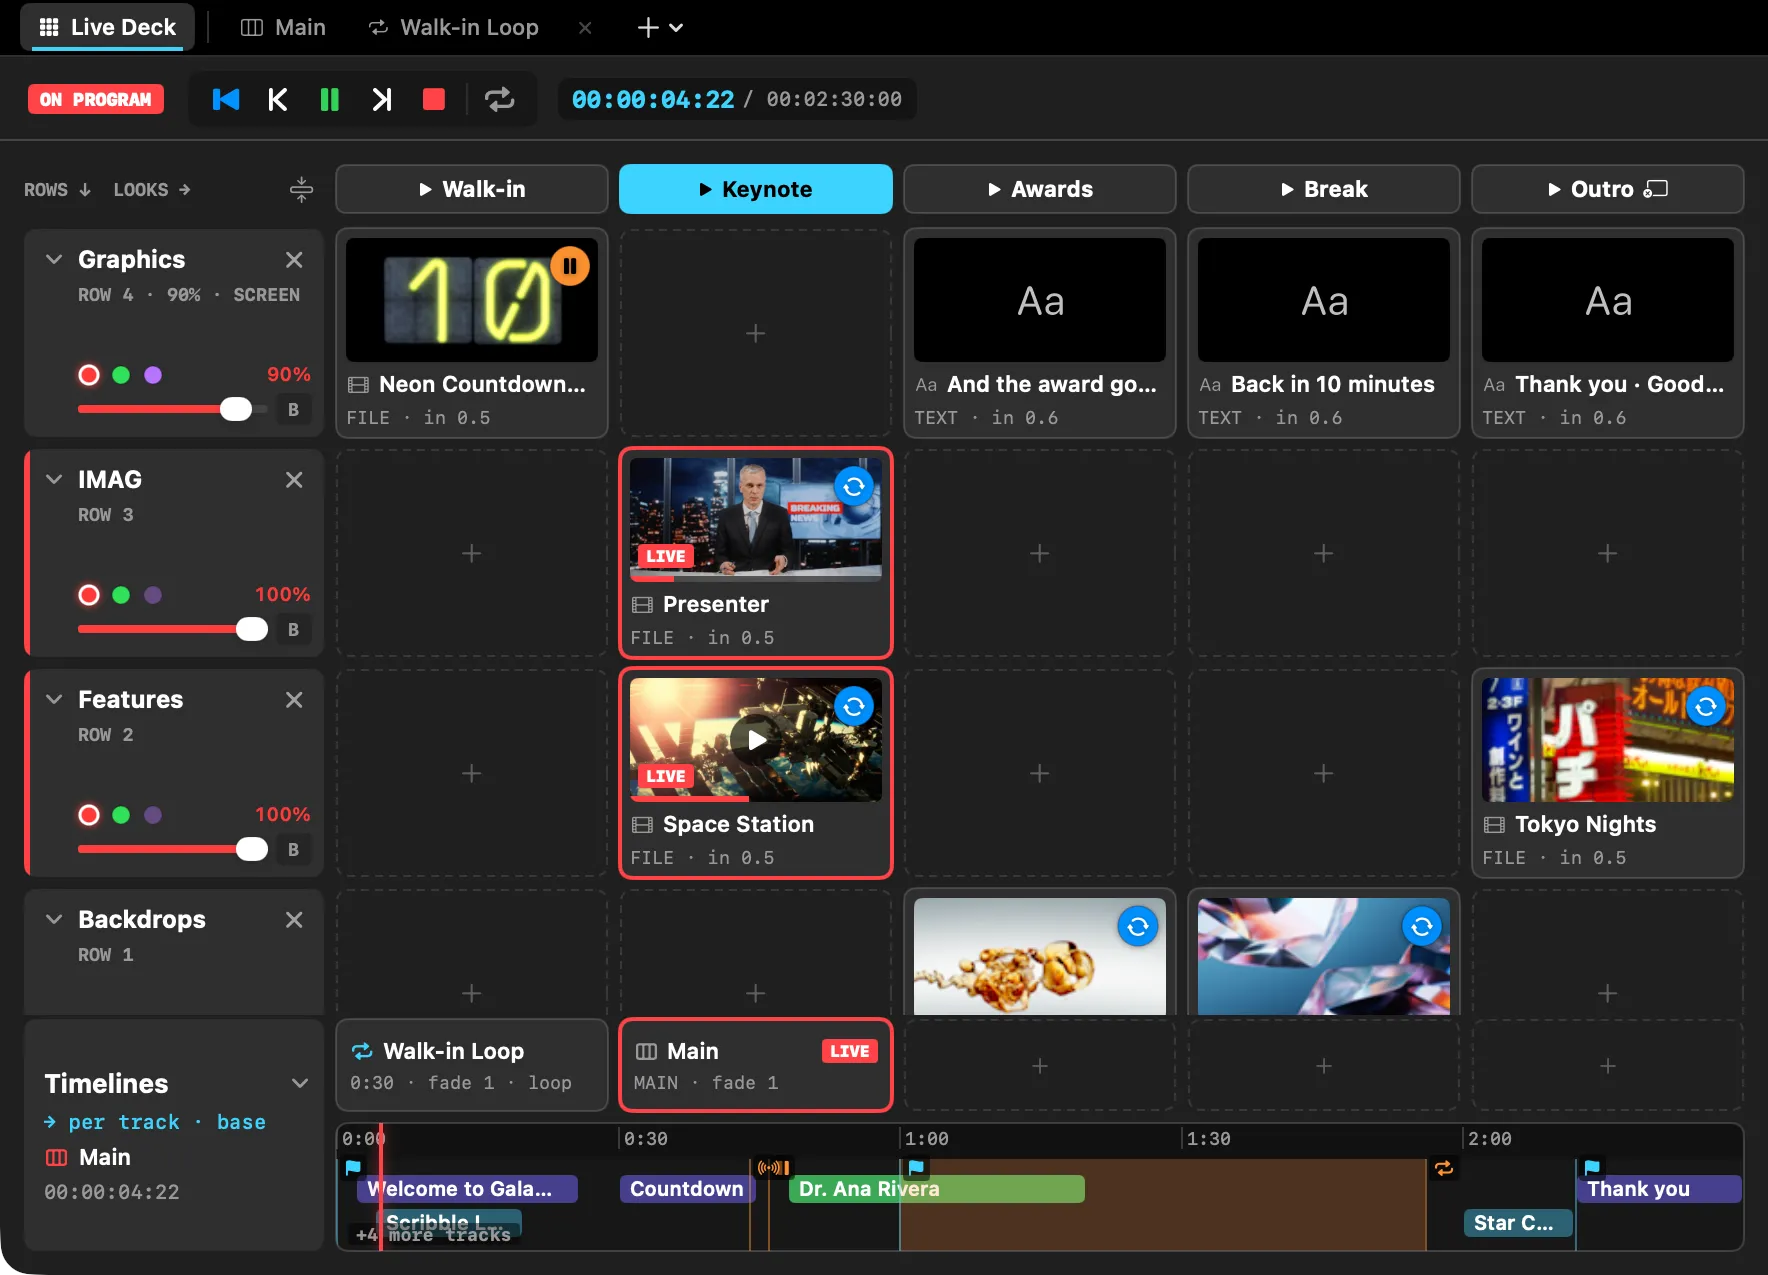Trigger the Break look
This screenshot has width=1768, height=1275.
[x=1324, y=189]
